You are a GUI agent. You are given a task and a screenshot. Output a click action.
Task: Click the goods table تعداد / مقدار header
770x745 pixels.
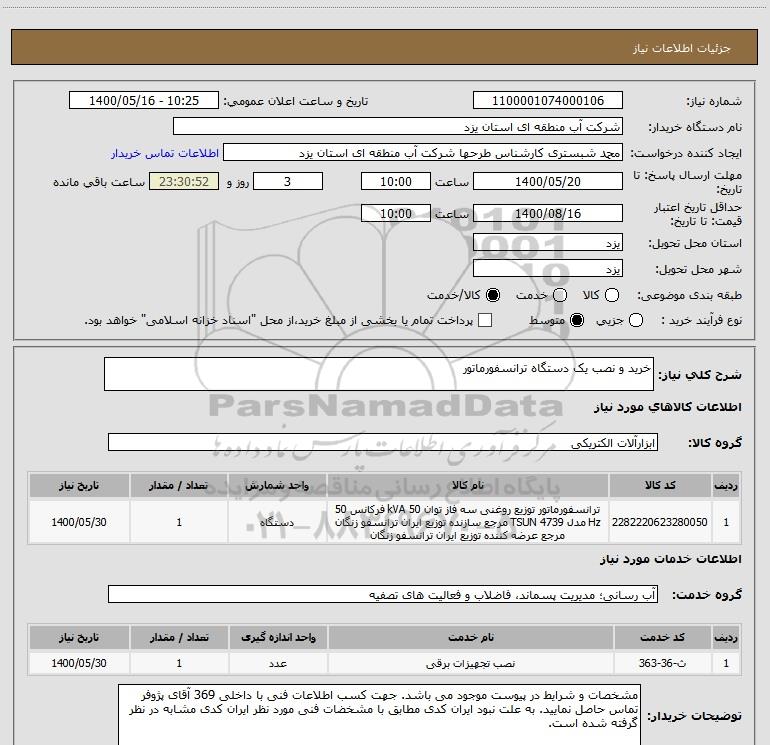[x=179, y=485]
